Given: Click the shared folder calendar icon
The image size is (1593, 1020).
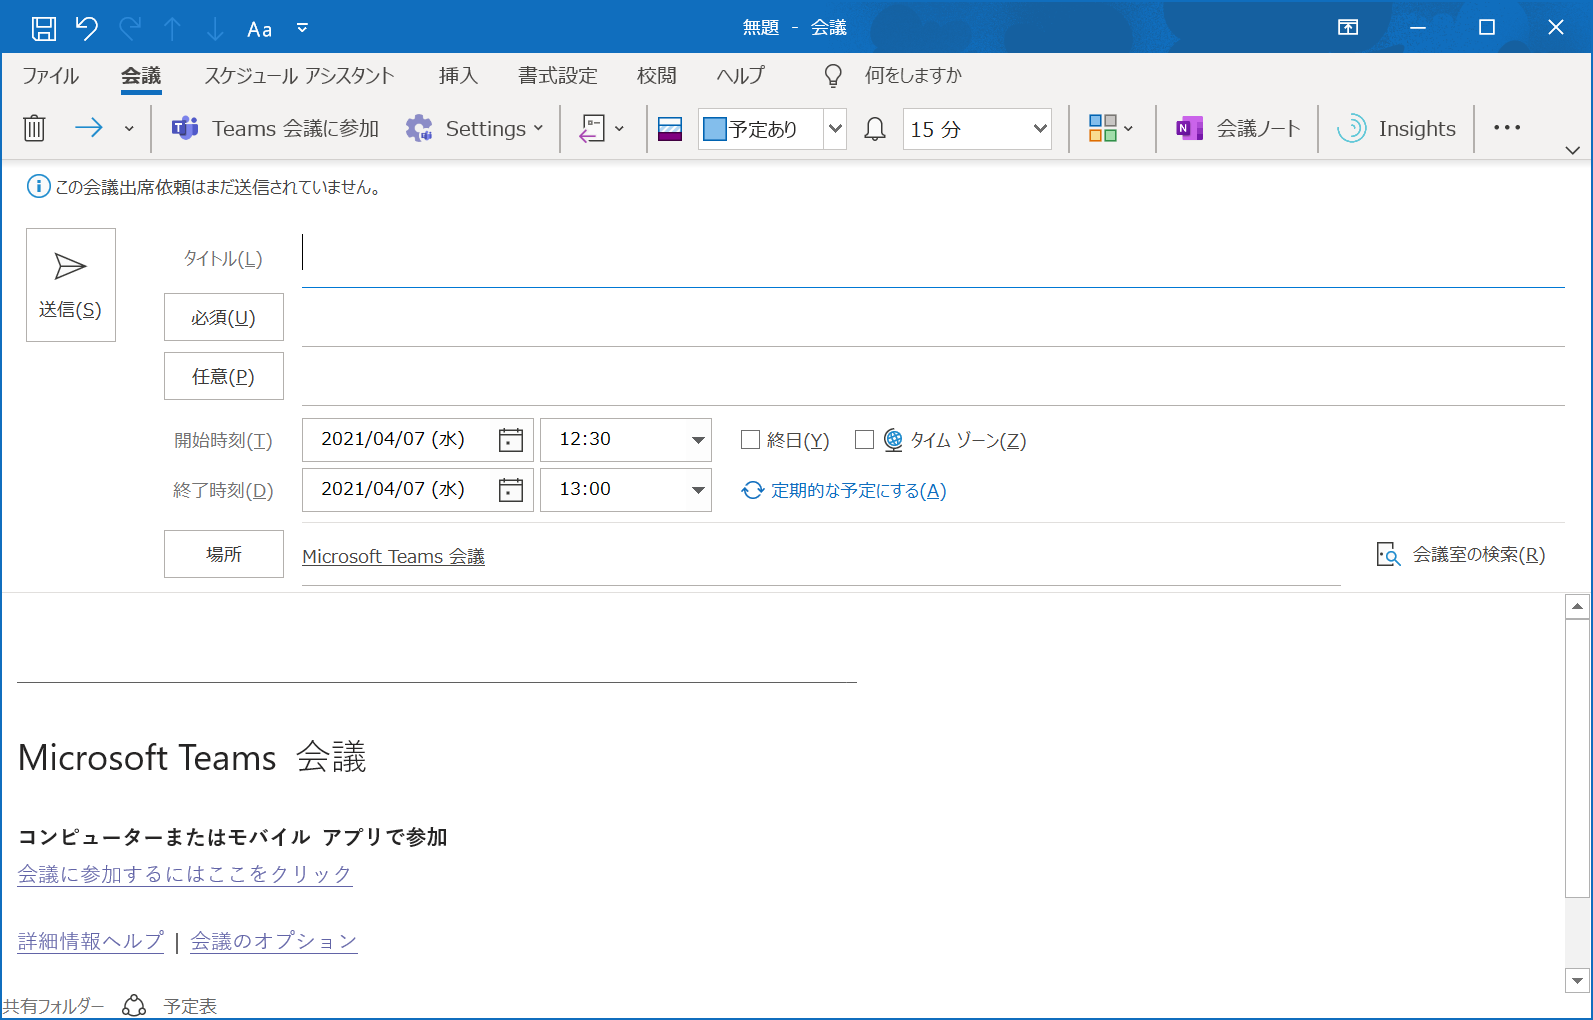Looking at the screenshot, I should (x=134, y=1005).
